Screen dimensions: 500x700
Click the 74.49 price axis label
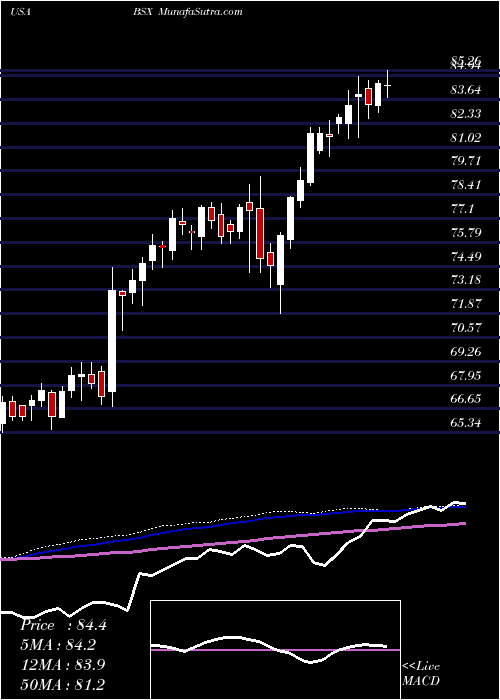pyautogui.click(x=466, y=257)
